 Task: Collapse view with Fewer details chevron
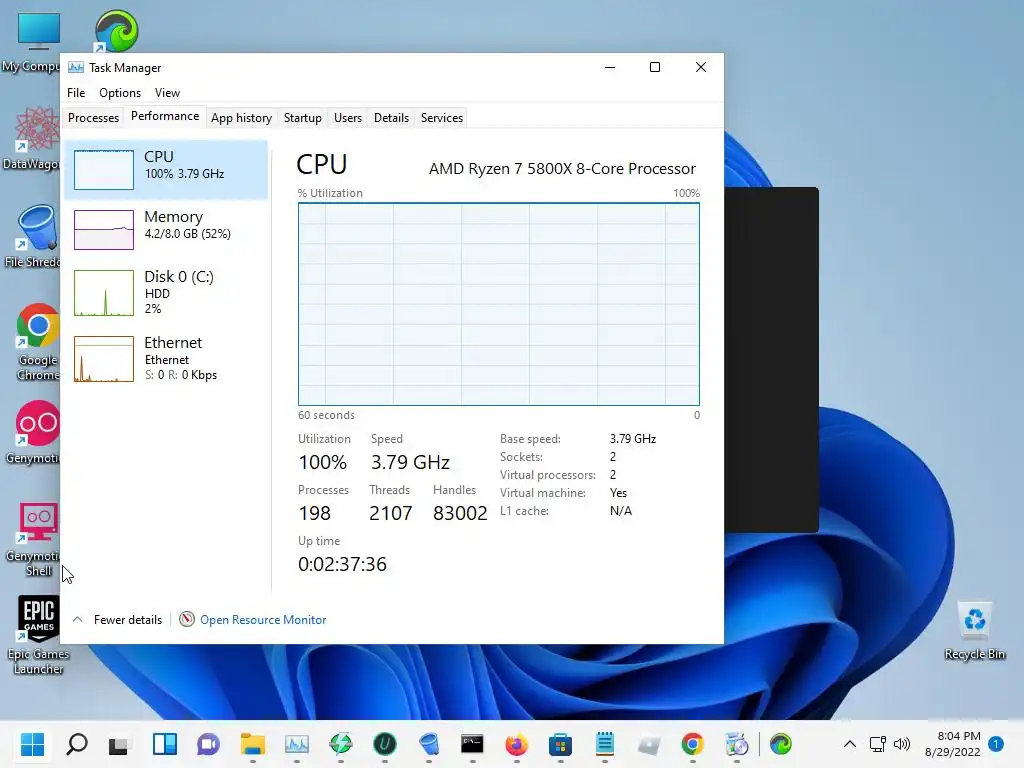[77, 619]
